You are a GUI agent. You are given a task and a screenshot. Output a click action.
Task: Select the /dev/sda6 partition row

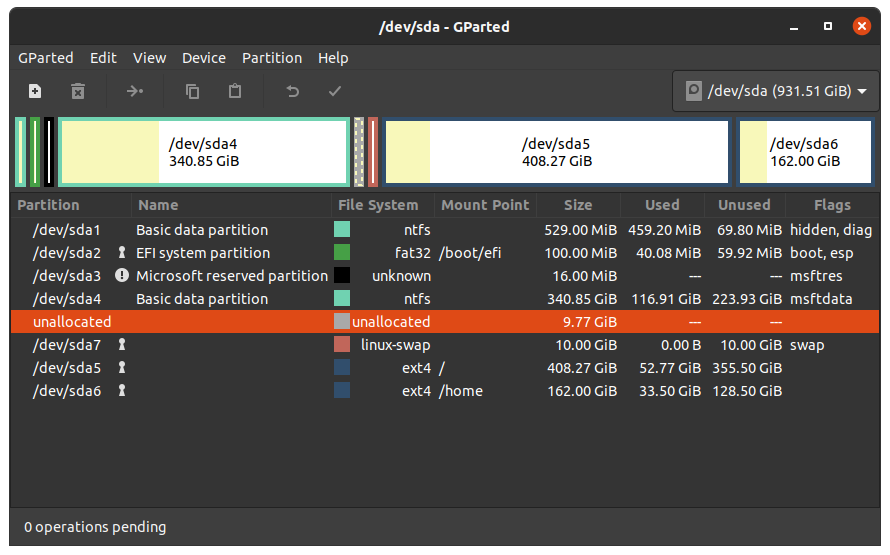pos(445,390)
